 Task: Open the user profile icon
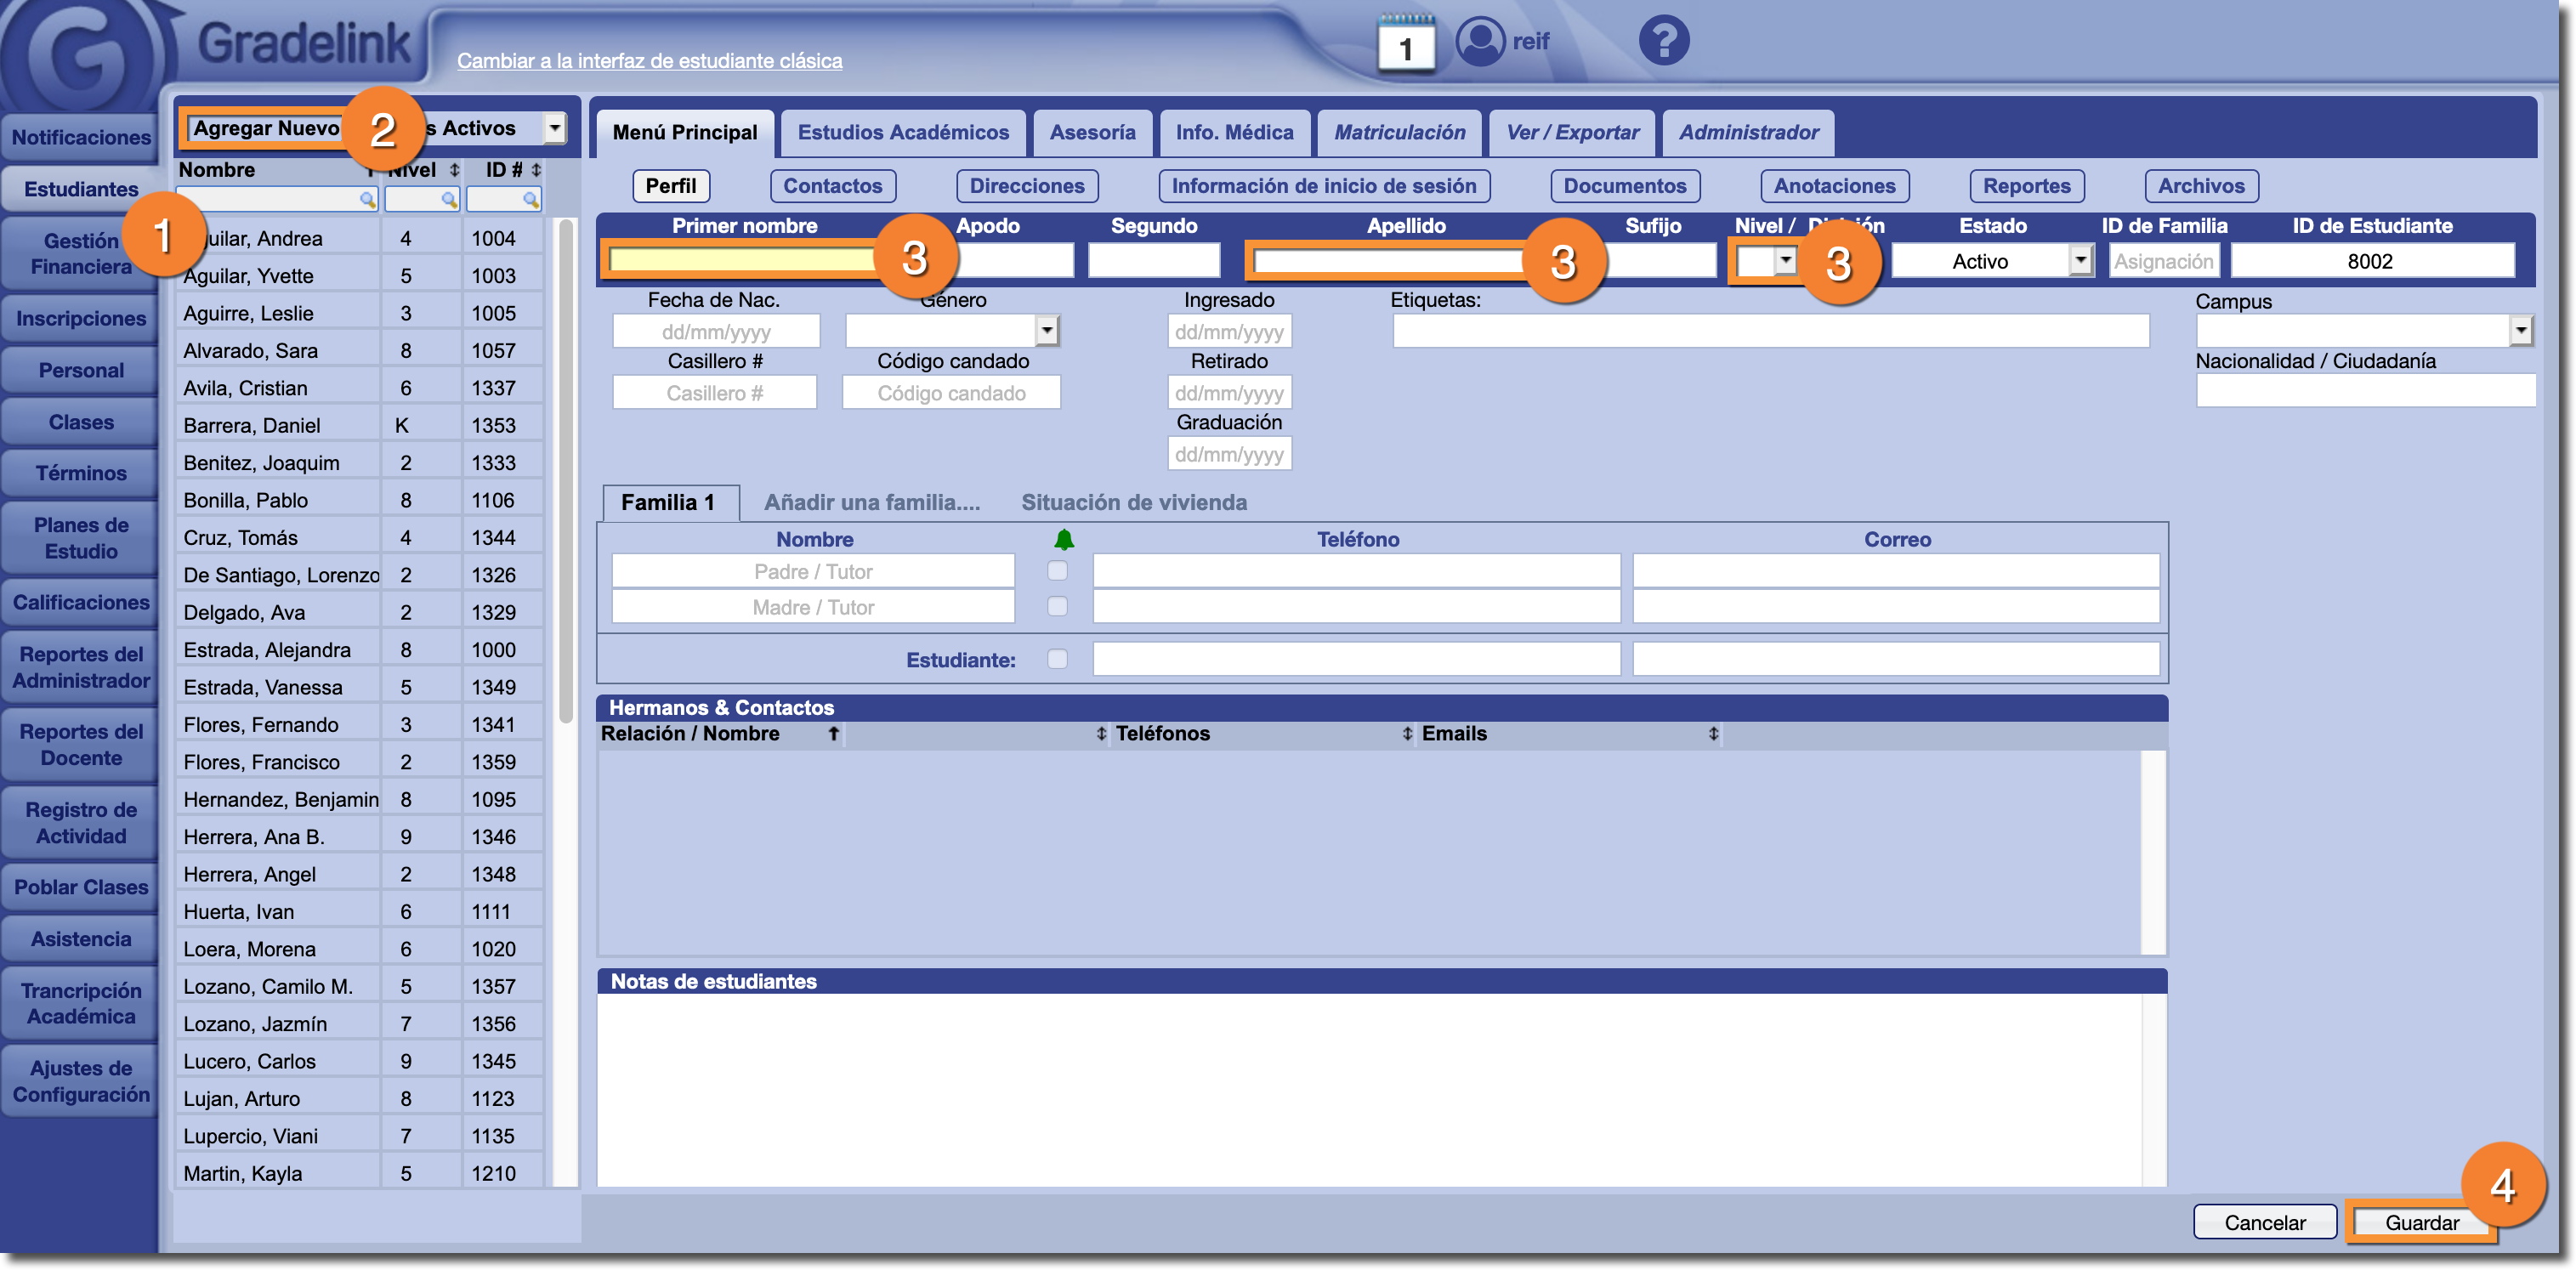[x=1479, y=42]
